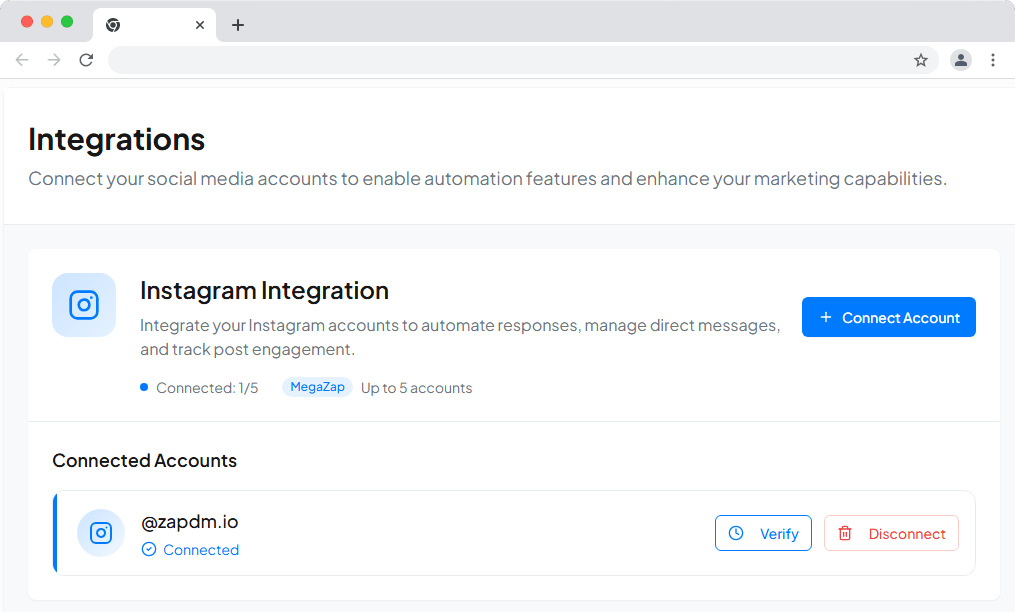Verify the @zapdm.io account

click(x=763, y=533)
